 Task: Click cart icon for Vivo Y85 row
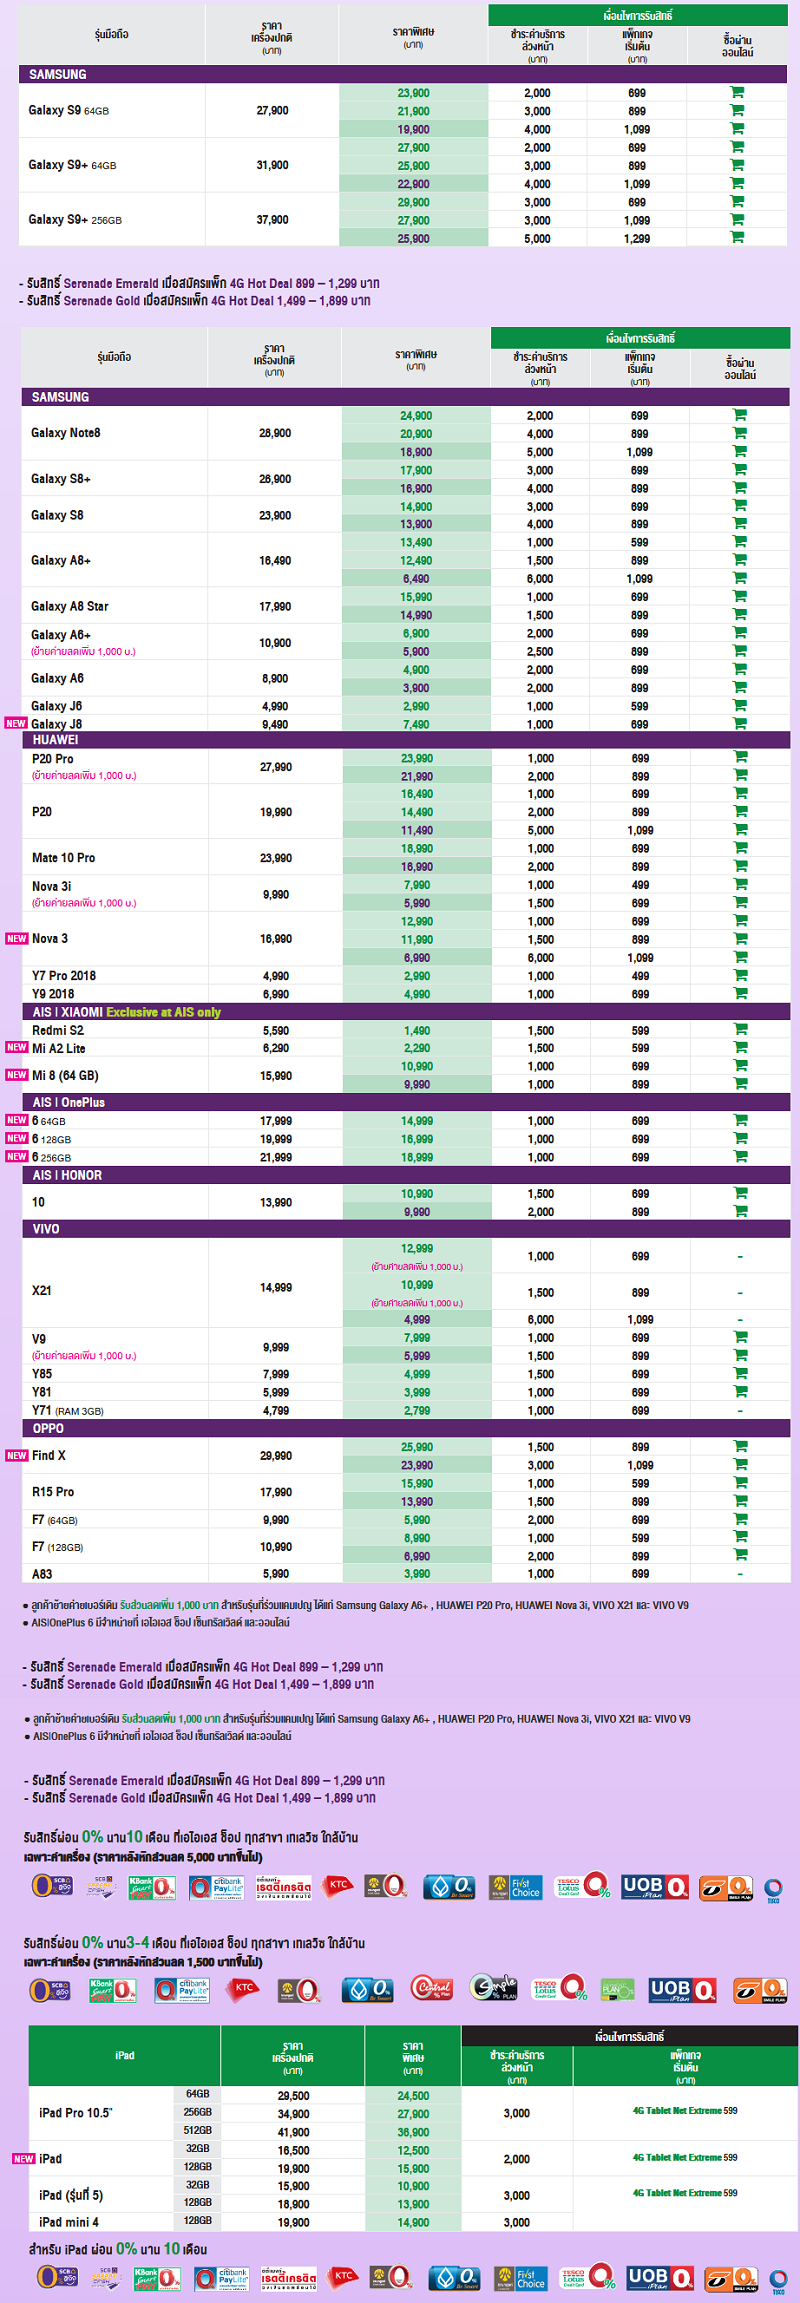click(740, 1373)
